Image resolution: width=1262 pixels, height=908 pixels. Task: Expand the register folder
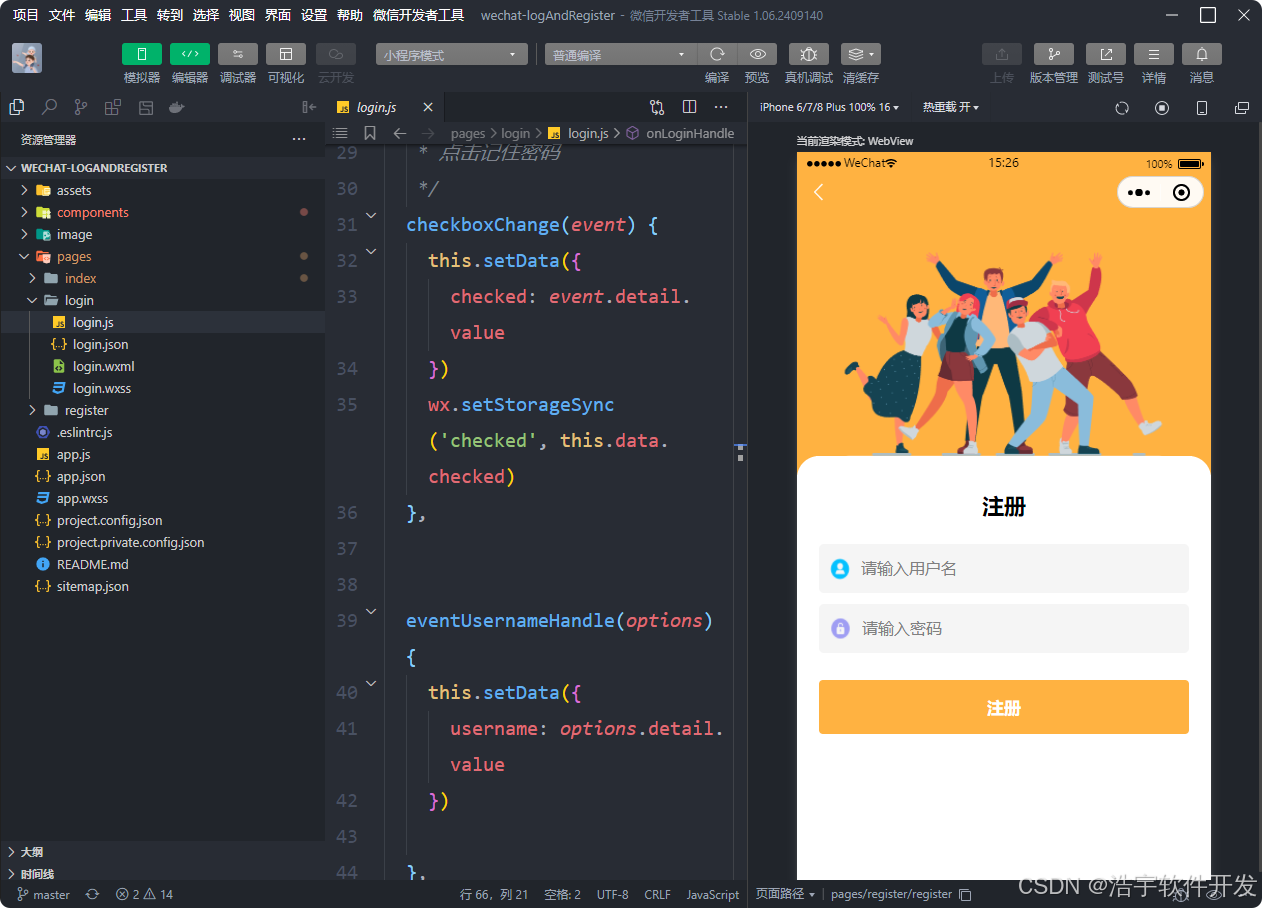click(x=32, y=410)
